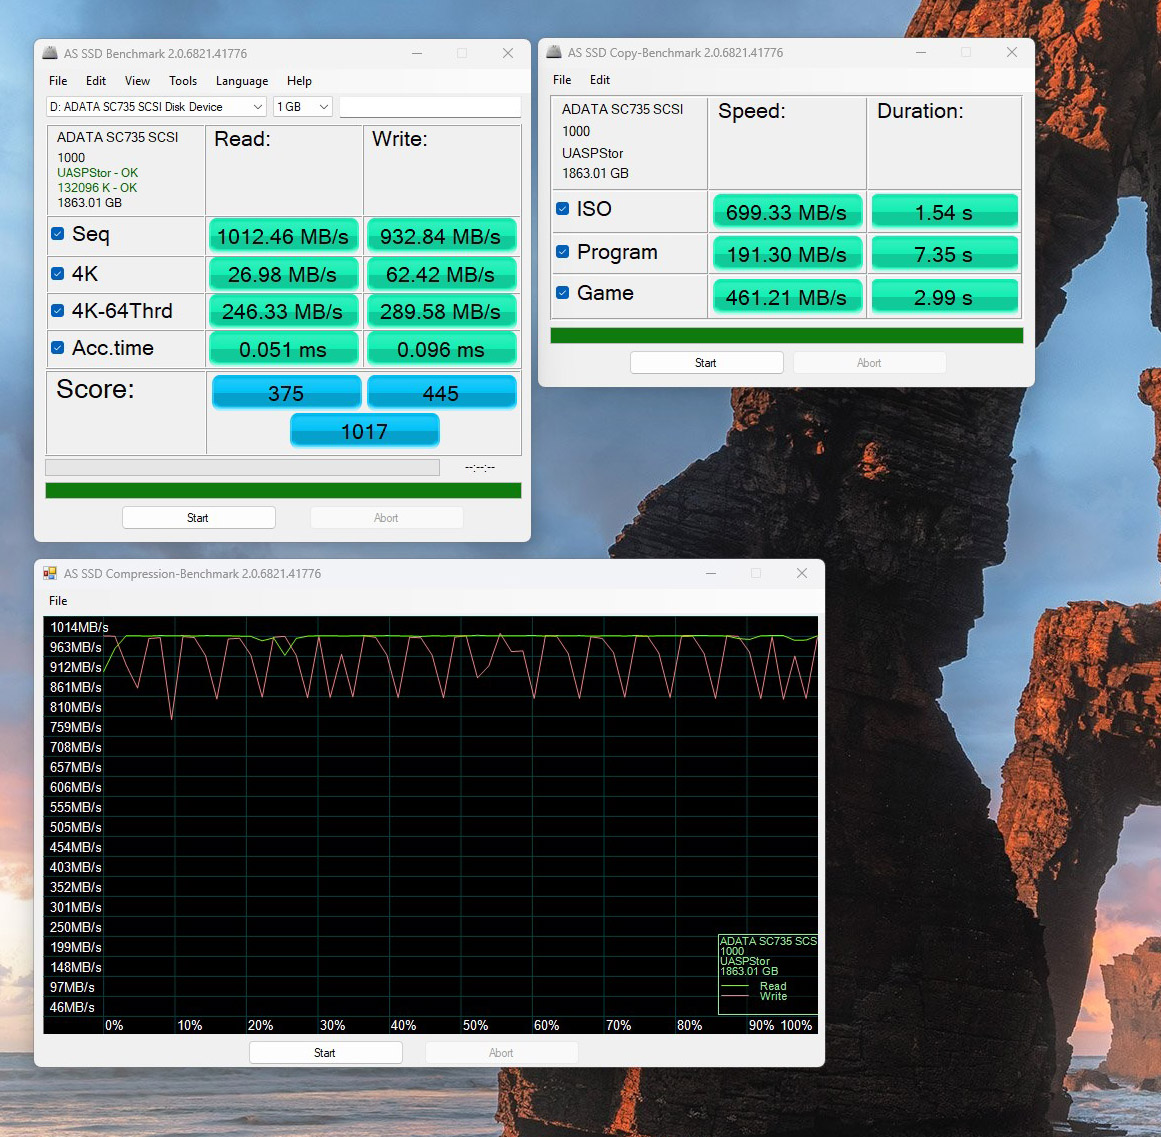Click the AS SSD Benchmark title bar icon

click(50, 54)
